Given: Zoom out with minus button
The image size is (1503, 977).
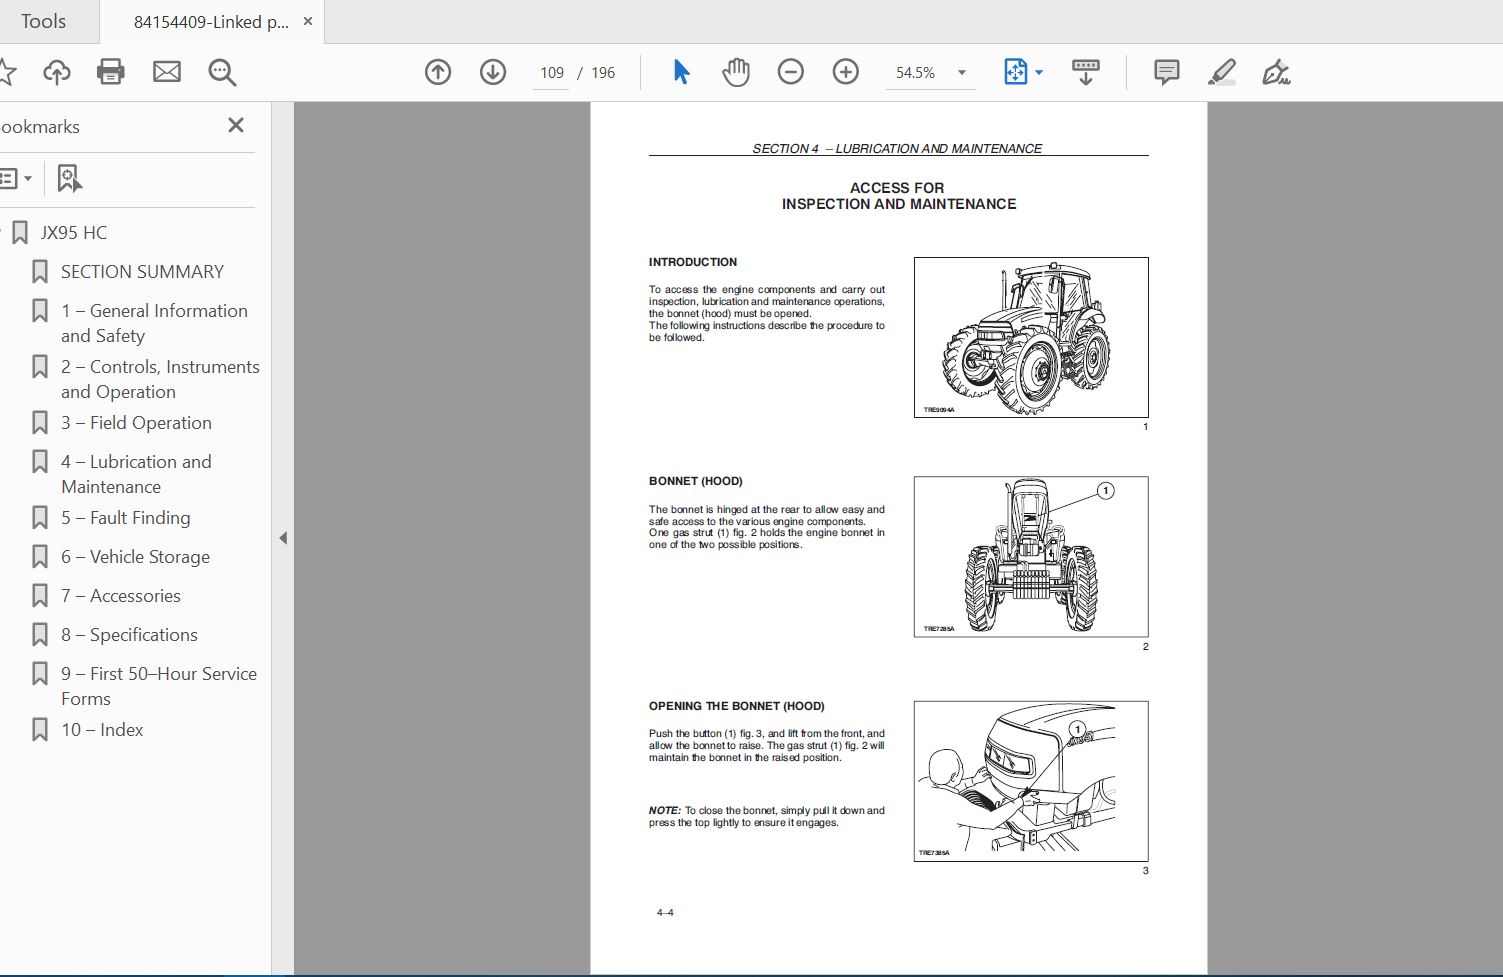Looking at the screenshot, I should click(x=791, y=72).
